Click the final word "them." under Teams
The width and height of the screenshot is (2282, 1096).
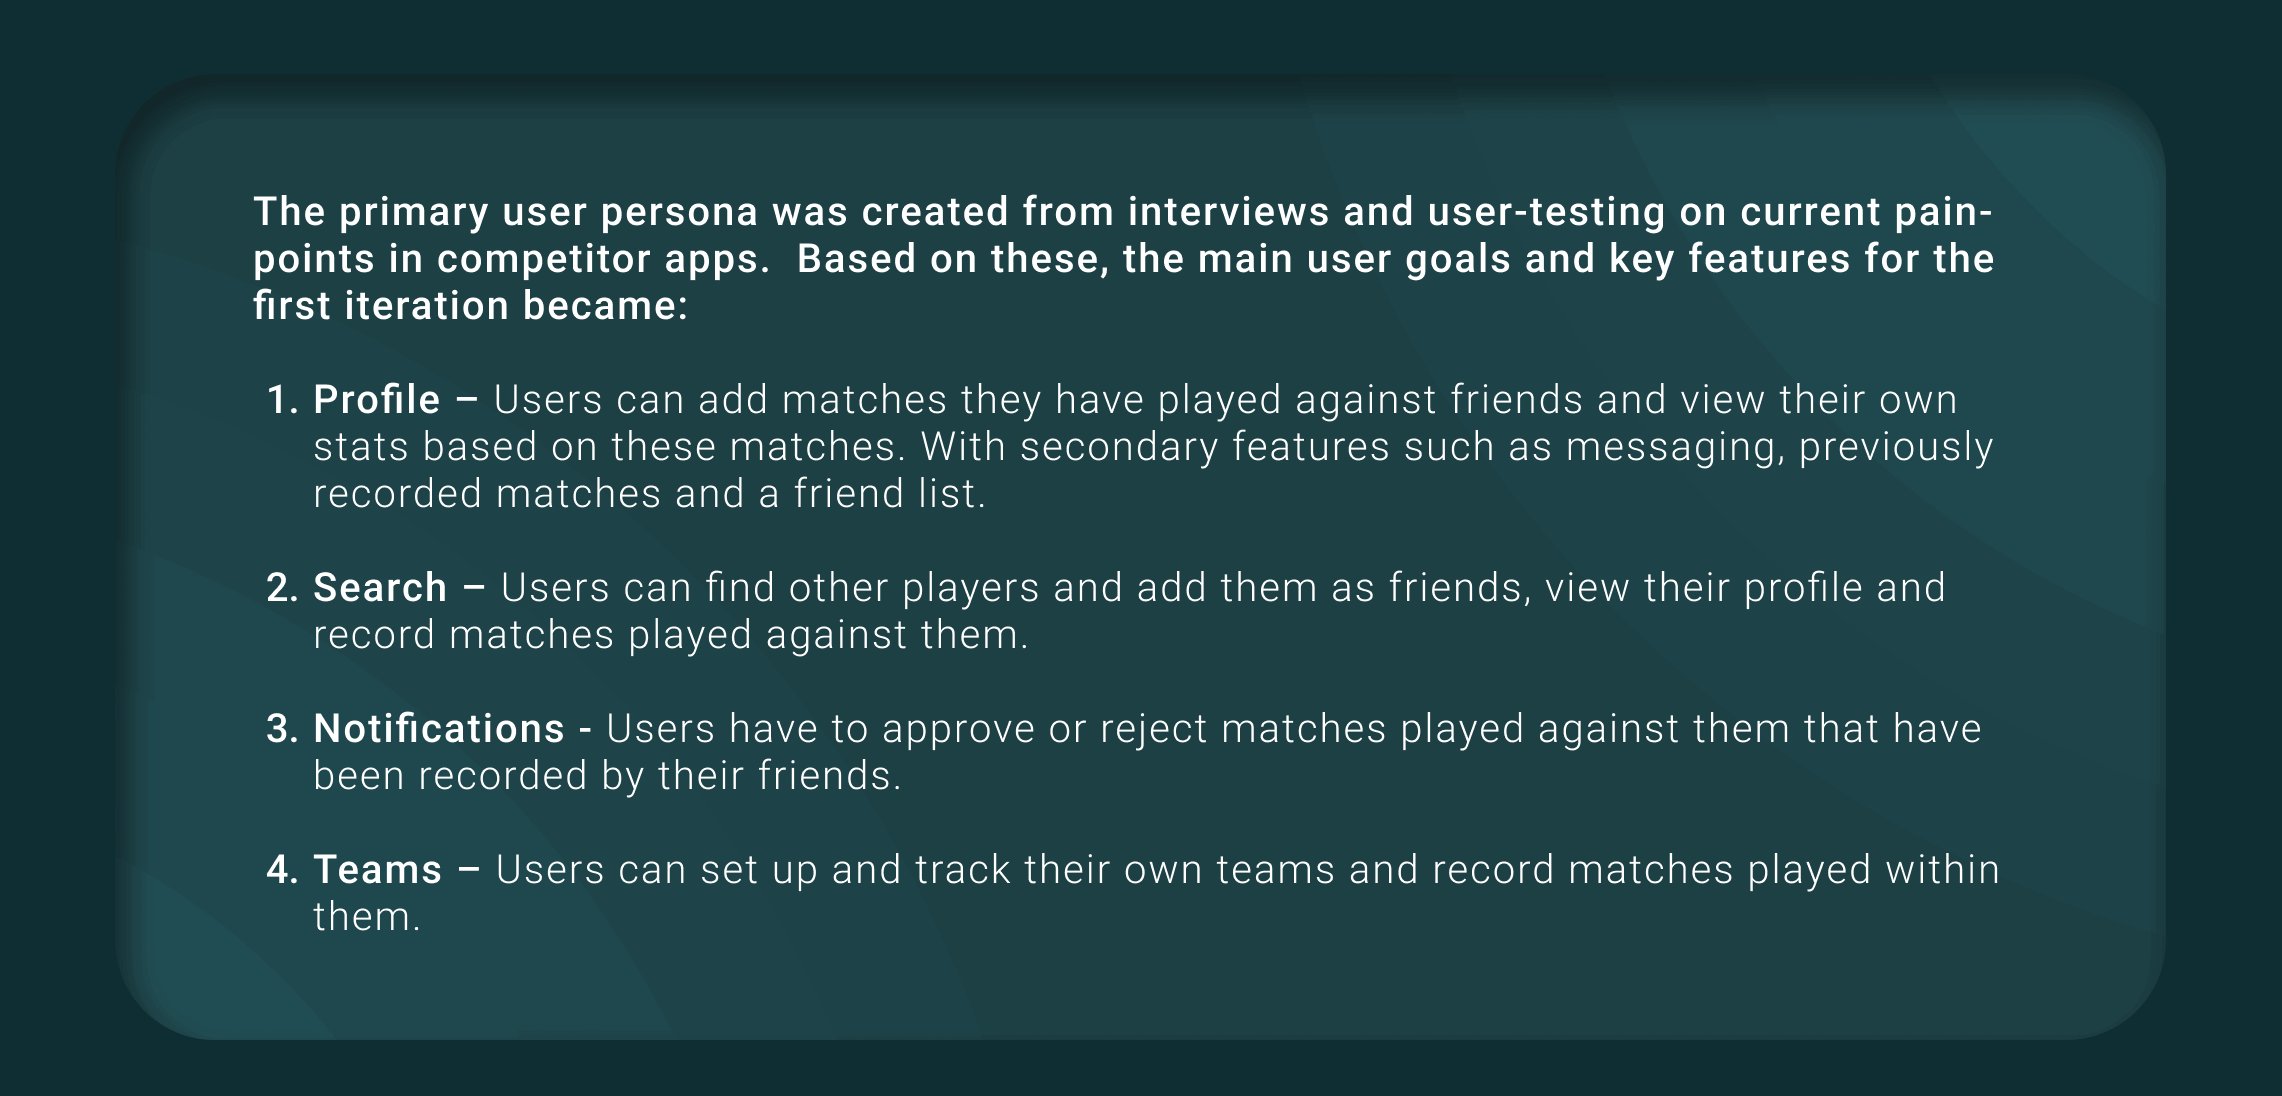pyautogui.click(x=367, y=917)
